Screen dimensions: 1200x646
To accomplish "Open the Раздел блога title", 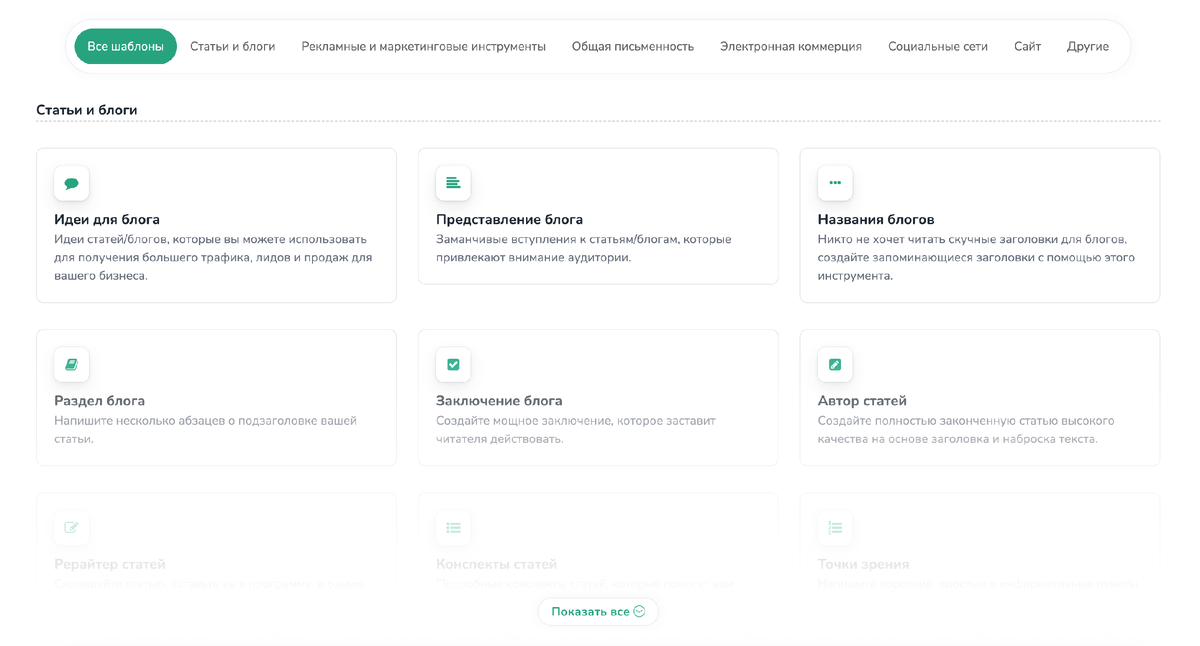I will tap(99, 401).
